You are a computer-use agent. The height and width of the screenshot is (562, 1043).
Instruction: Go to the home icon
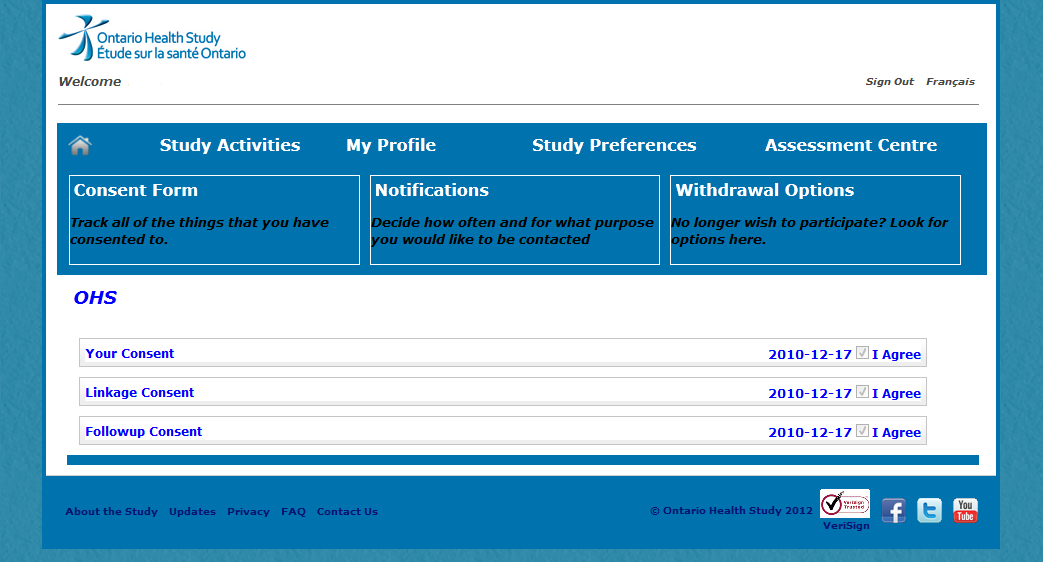point(80,145)
